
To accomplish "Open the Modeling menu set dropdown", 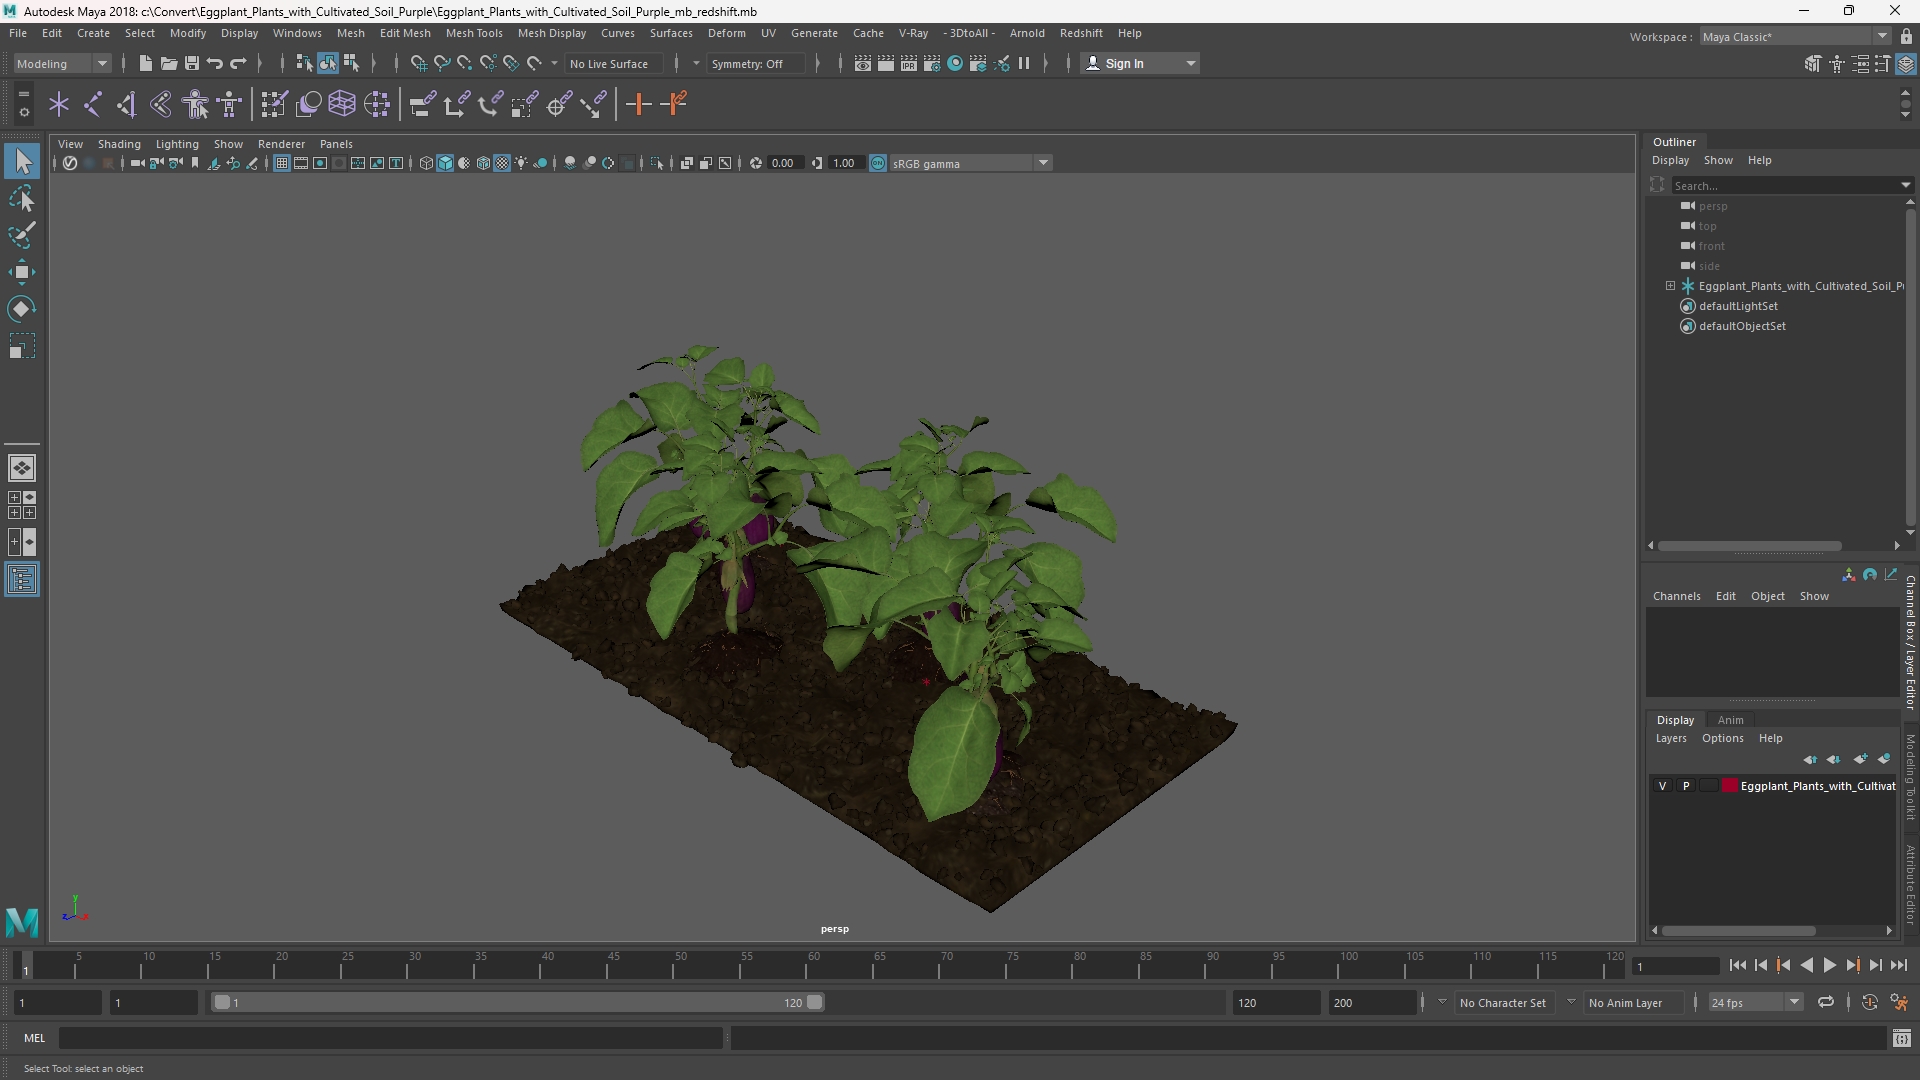I will click(62, 63).
